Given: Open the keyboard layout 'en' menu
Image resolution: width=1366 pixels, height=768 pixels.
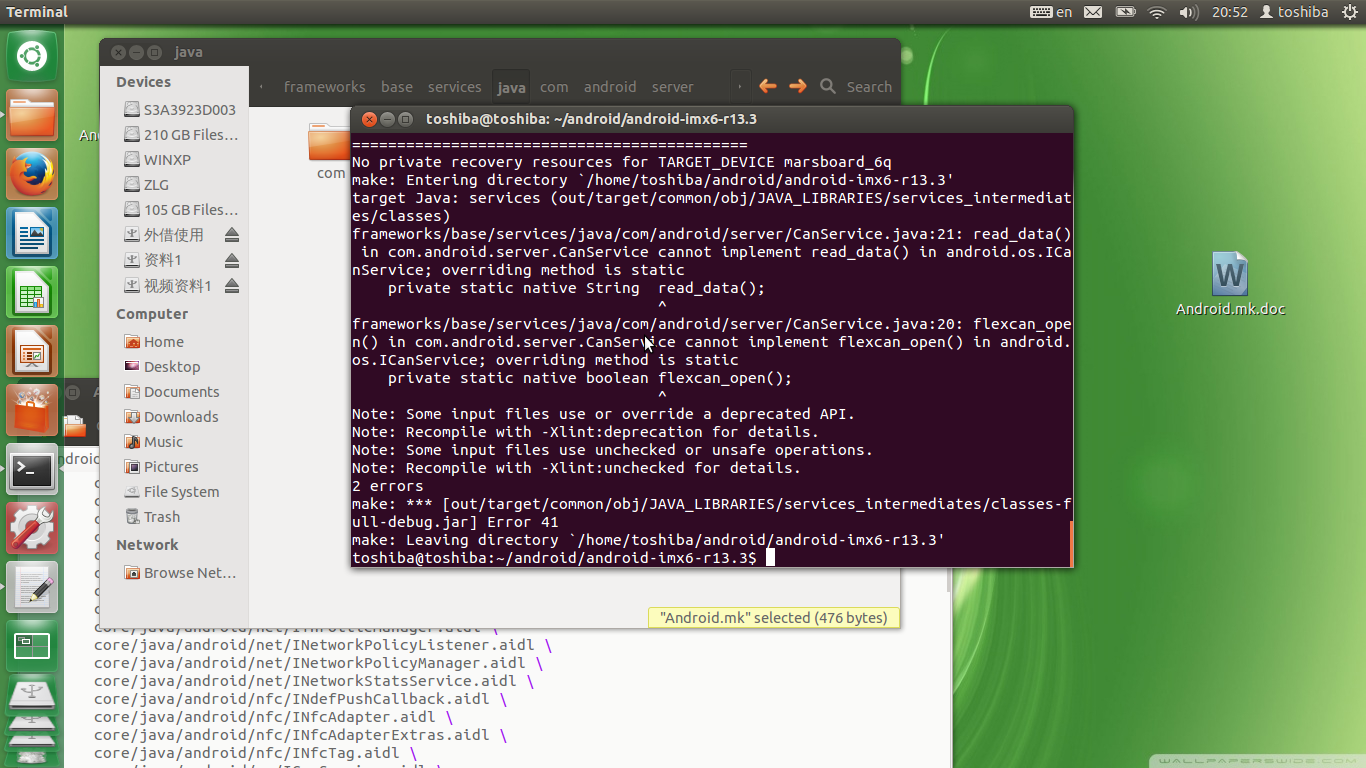Looking at the screenshot, I should (1051, 12).
